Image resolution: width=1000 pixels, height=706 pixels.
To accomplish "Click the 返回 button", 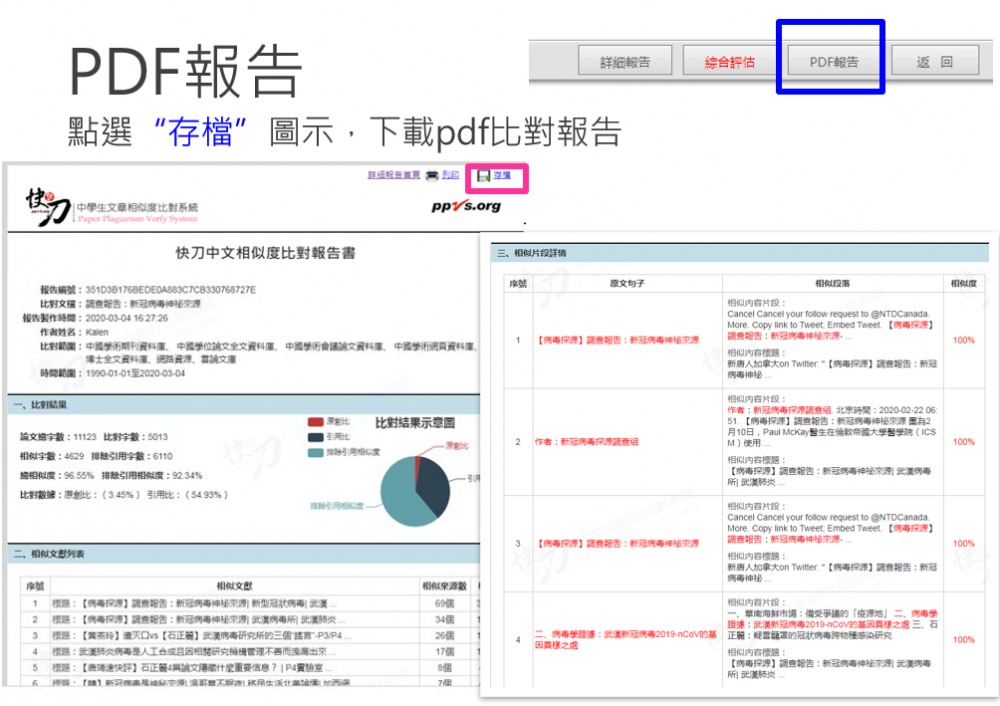I will pos(934,62).
